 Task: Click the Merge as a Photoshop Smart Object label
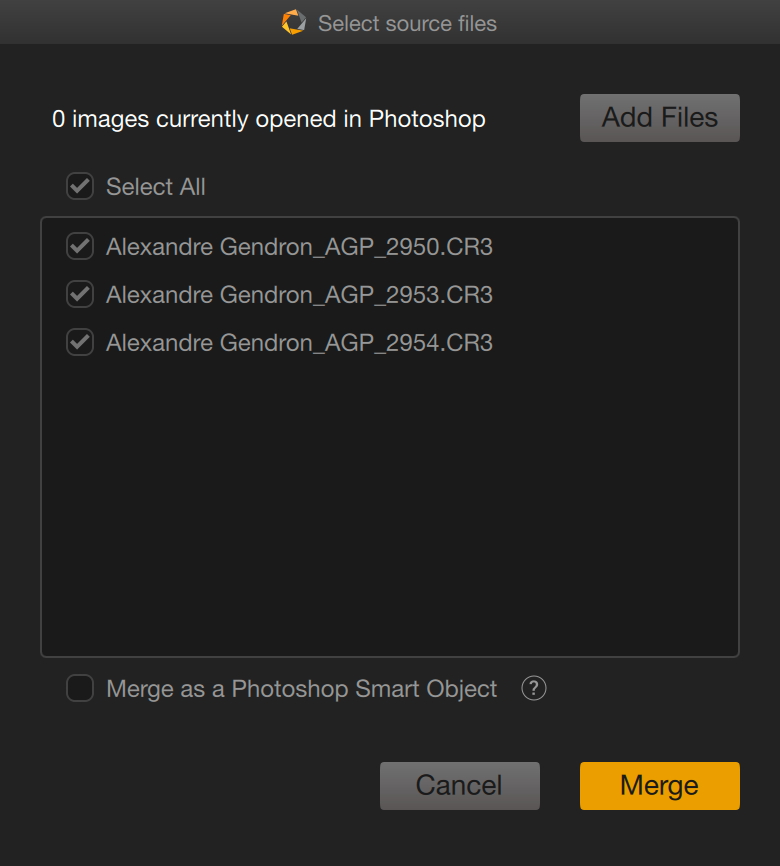pyautogui.click(x=302, y=689)
